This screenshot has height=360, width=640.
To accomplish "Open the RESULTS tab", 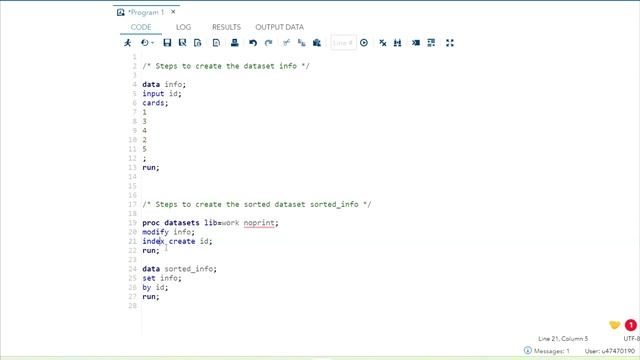I will (x=226, y=27).
